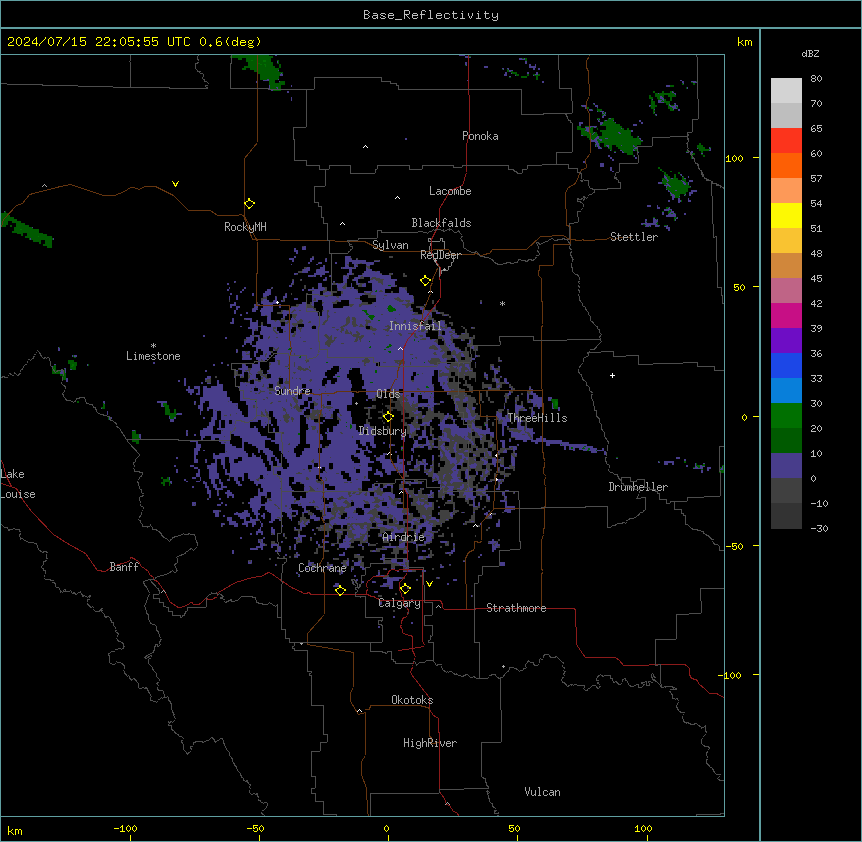Click the yellow diamond marker beside Olds
862x842 pixels.
[x=388, y=417]
